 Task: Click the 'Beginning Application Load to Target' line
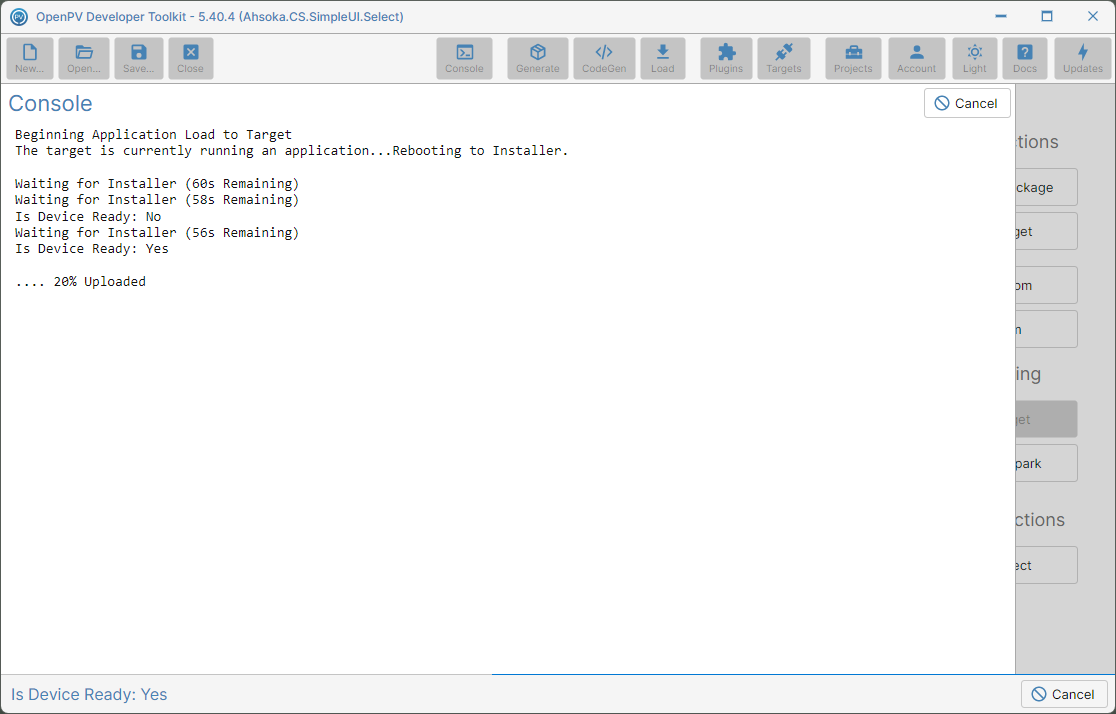click(x=153, y=135)
